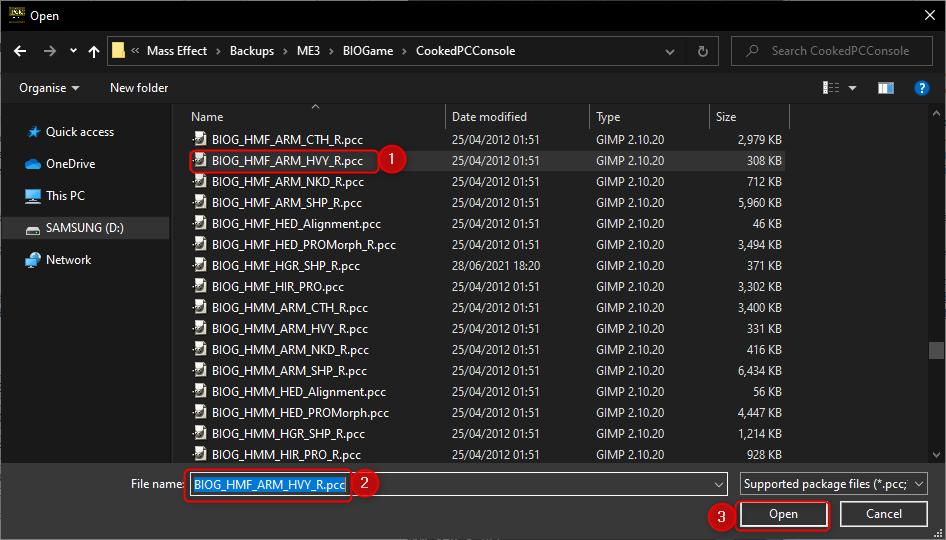Refresh the CookedPCConsole folder view
The image size is (946, 540).
tap(702, 51)
